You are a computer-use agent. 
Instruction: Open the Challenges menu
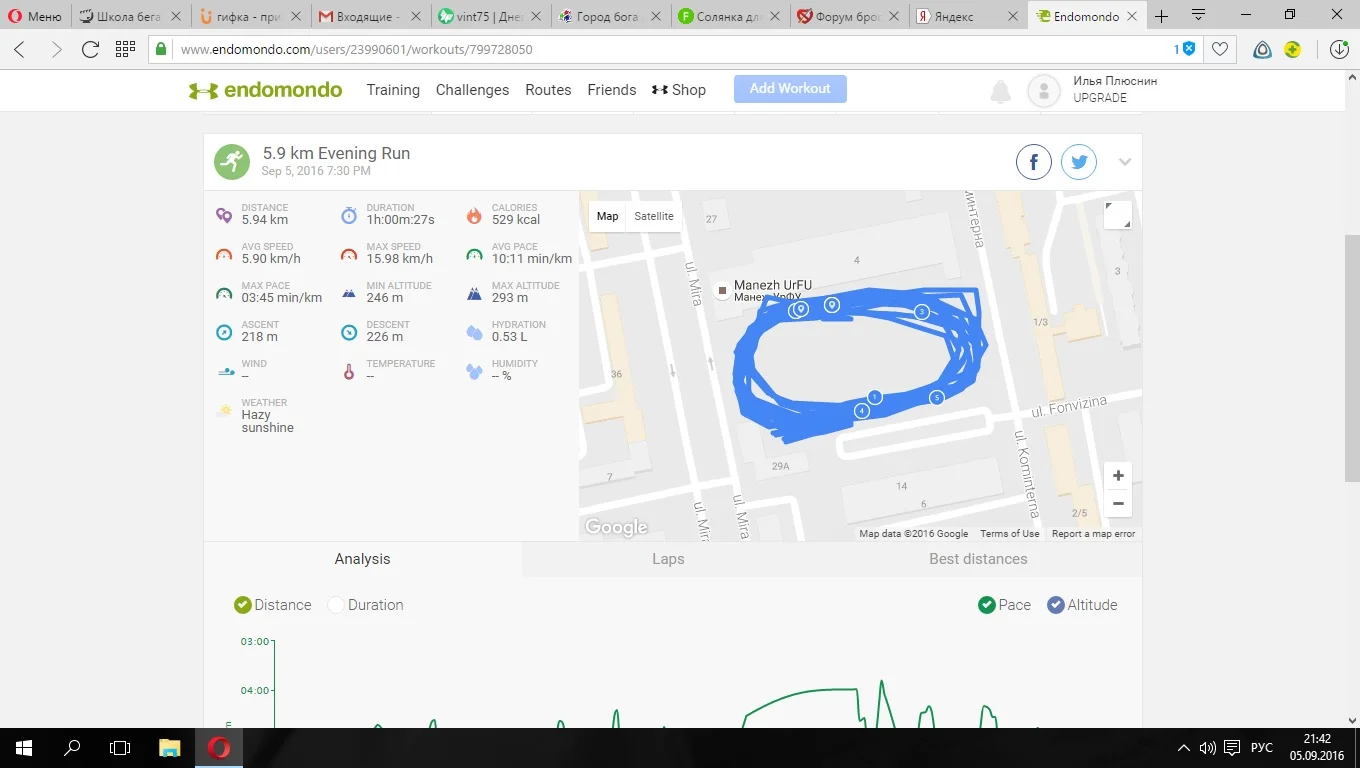coord(473,90)
